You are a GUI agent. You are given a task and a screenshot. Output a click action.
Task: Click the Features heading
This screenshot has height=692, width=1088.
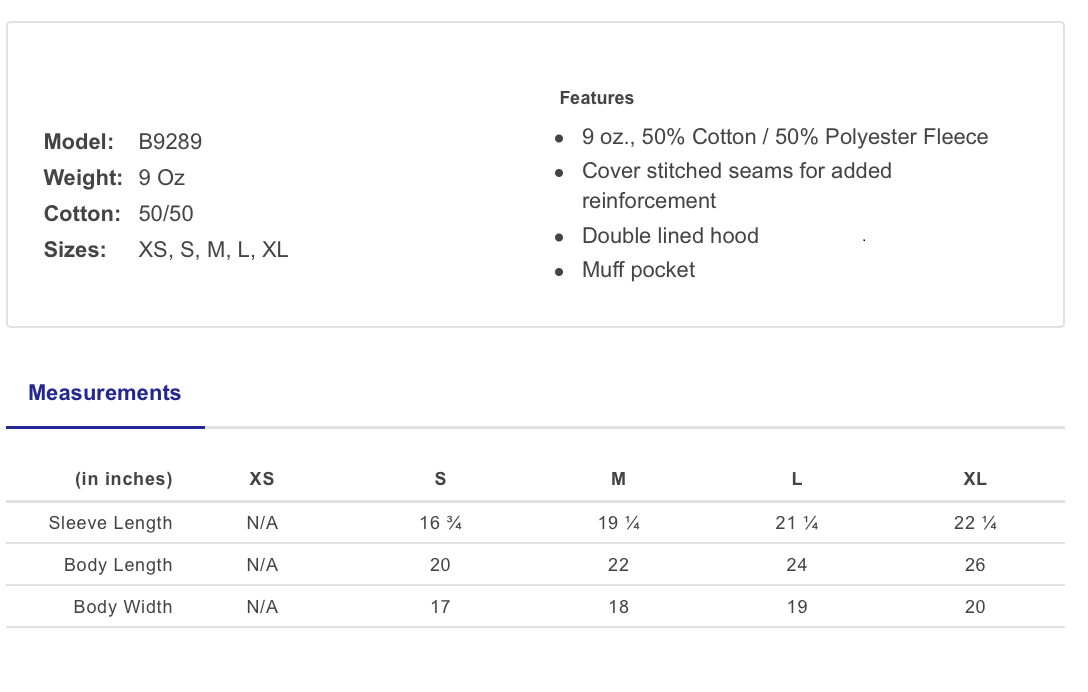click(x=597, y=98)
